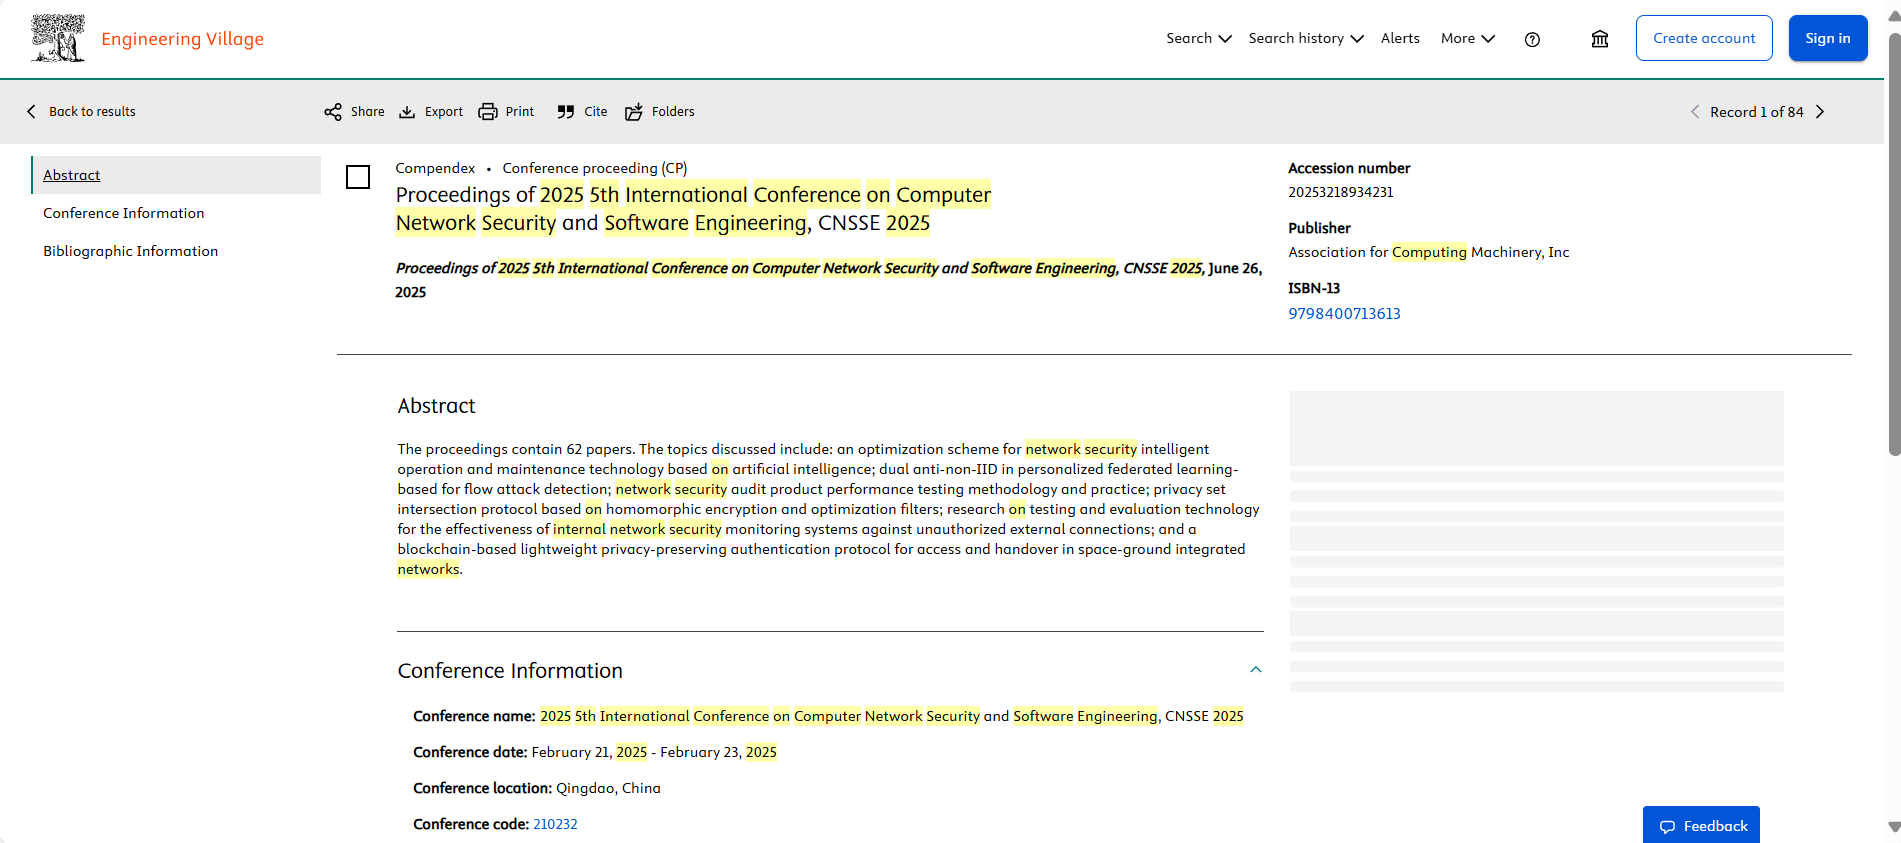Screen dimensions: 1901x843
Task: Open the Search dropdown menu
Action: click(1198, 38)
